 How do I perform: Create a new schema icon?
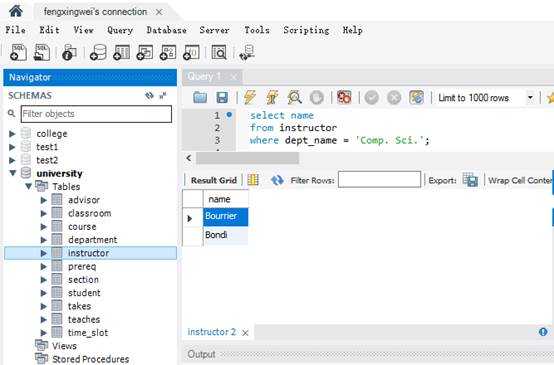pos(98,53)
